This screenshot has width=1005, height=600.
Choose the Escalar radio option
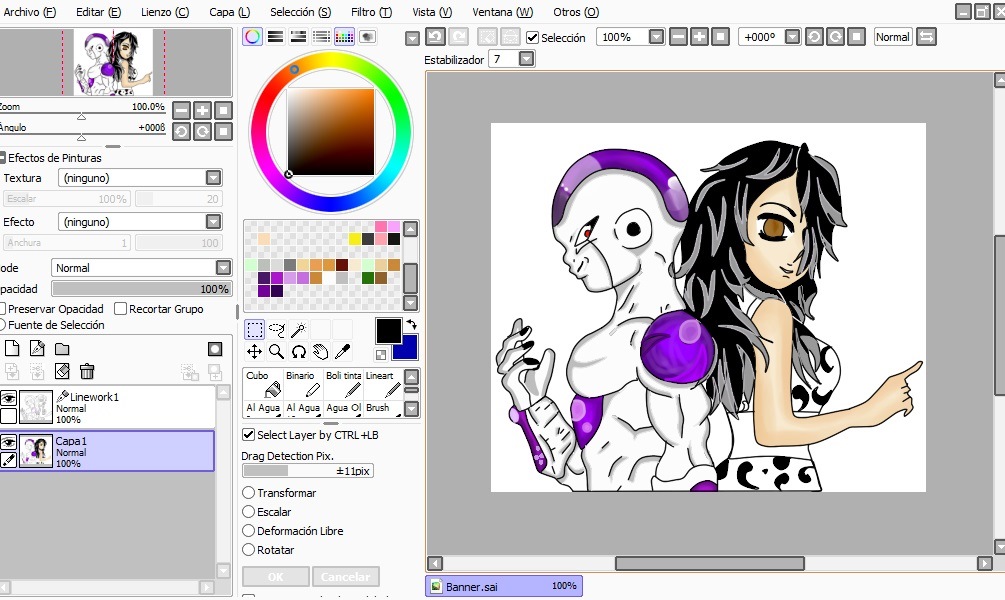coord(249,512)
